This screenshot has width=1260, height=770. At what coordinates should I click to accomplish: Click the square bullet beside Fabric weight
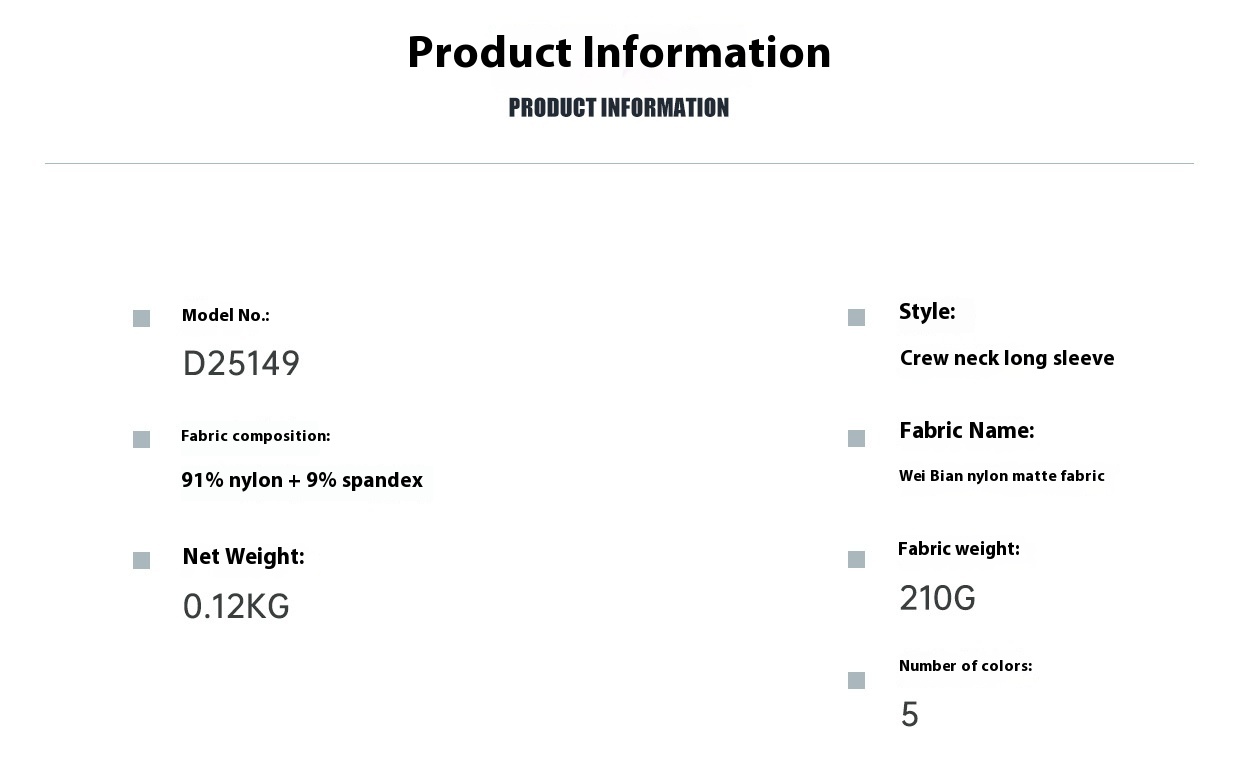pyautogui.click(x=856, y=560)
